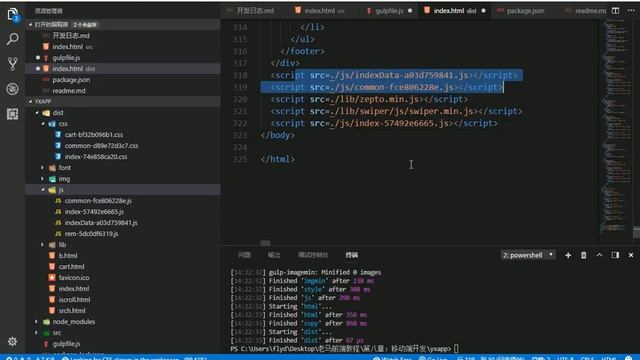Switch to the gulpfile.js editor tab
Image resolution: width=640 pixels, height=360 pixels.
pyautogui.click(x=389, y=11)
